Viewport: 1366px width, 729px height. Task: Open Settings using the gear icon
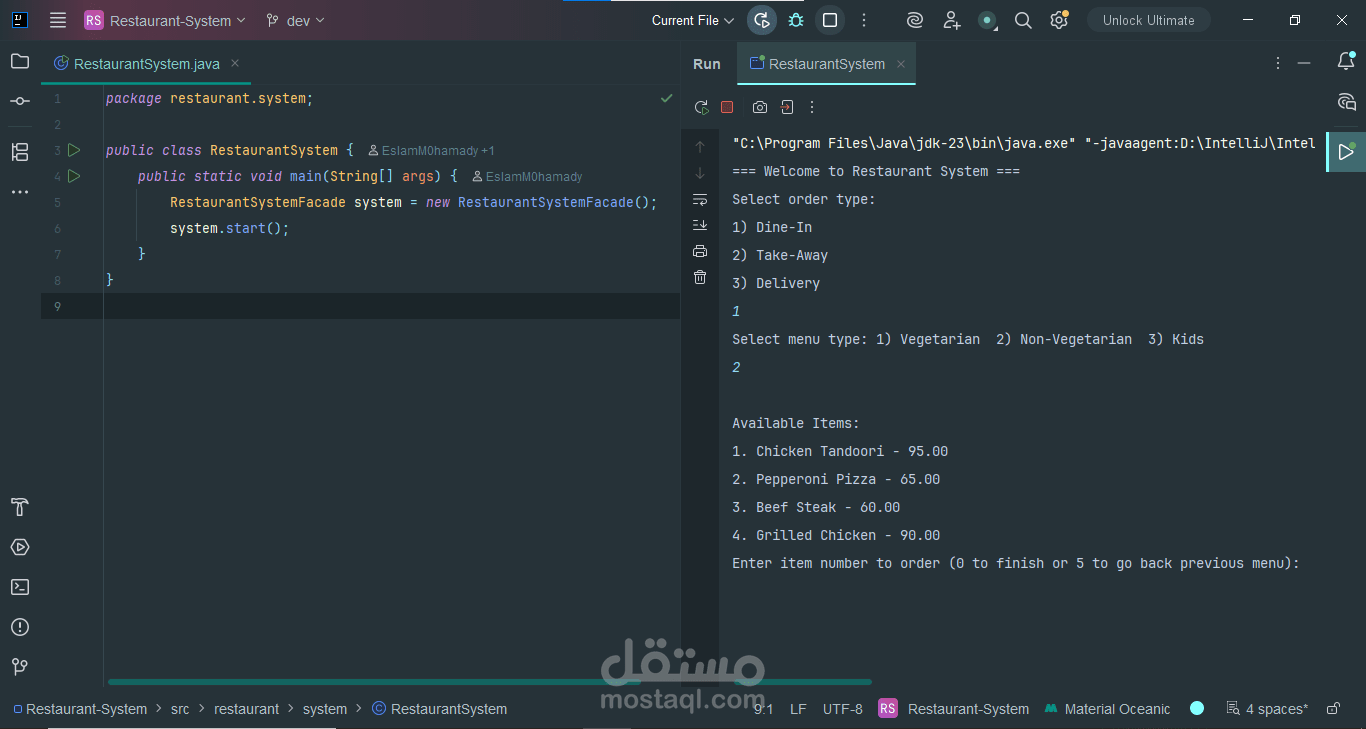[x=1058, y=20]
